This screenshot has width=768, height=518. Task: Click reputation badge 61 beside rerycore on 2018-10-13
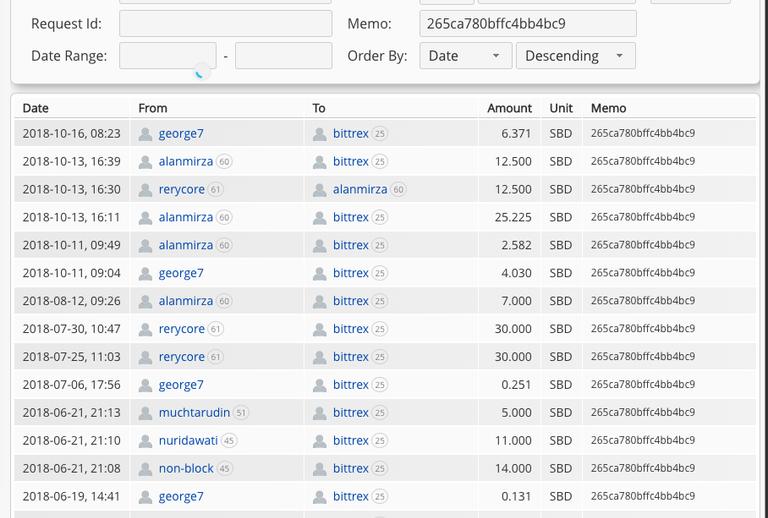tap(216, 189)
